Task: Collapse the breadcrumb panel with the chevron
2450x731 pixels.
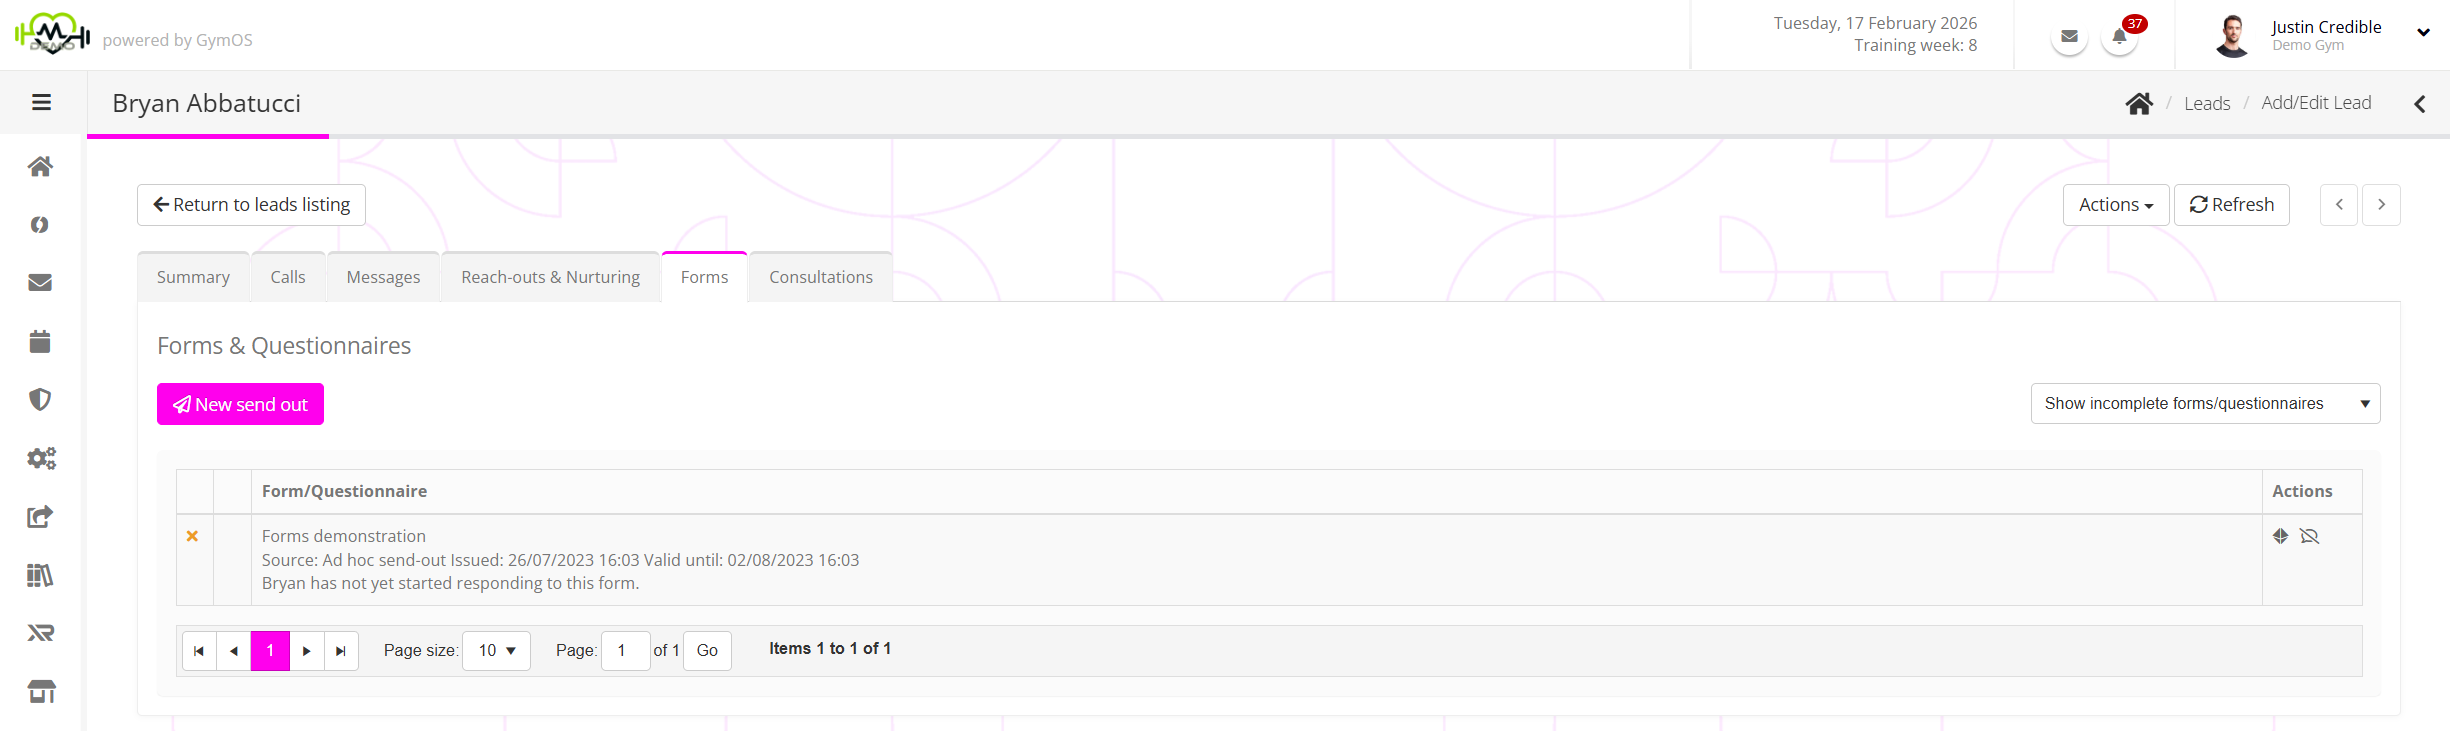Action: coord(2420,104)
